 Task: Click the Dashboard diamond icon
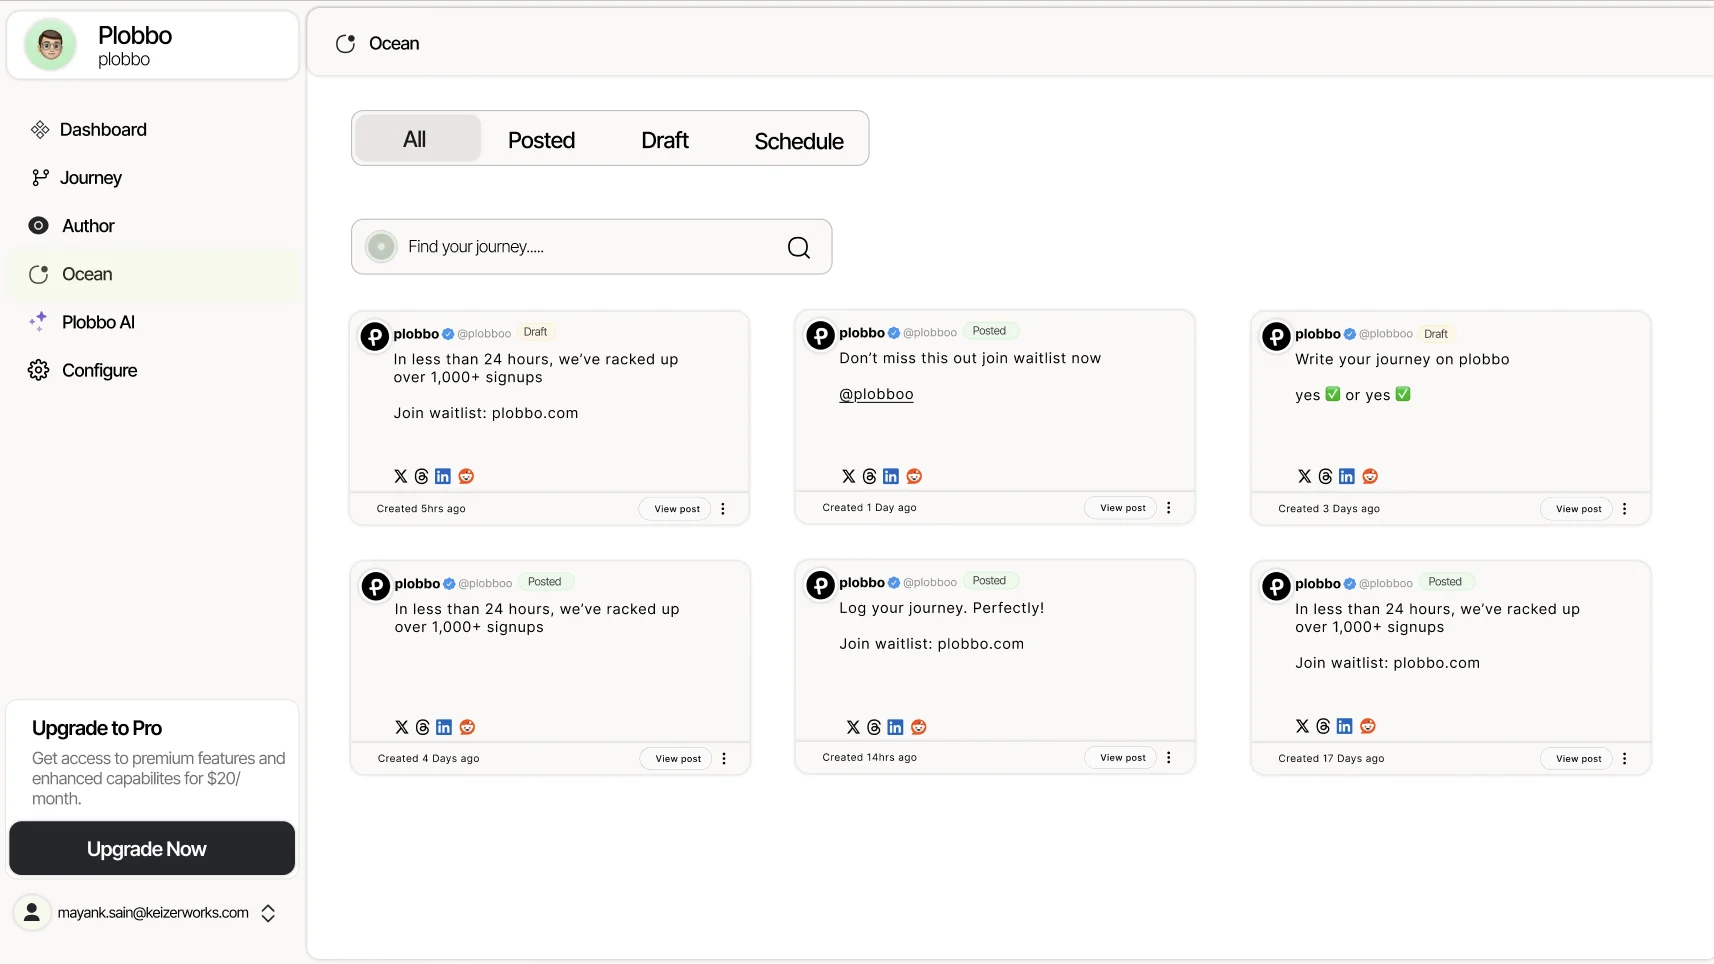point(40,130)
